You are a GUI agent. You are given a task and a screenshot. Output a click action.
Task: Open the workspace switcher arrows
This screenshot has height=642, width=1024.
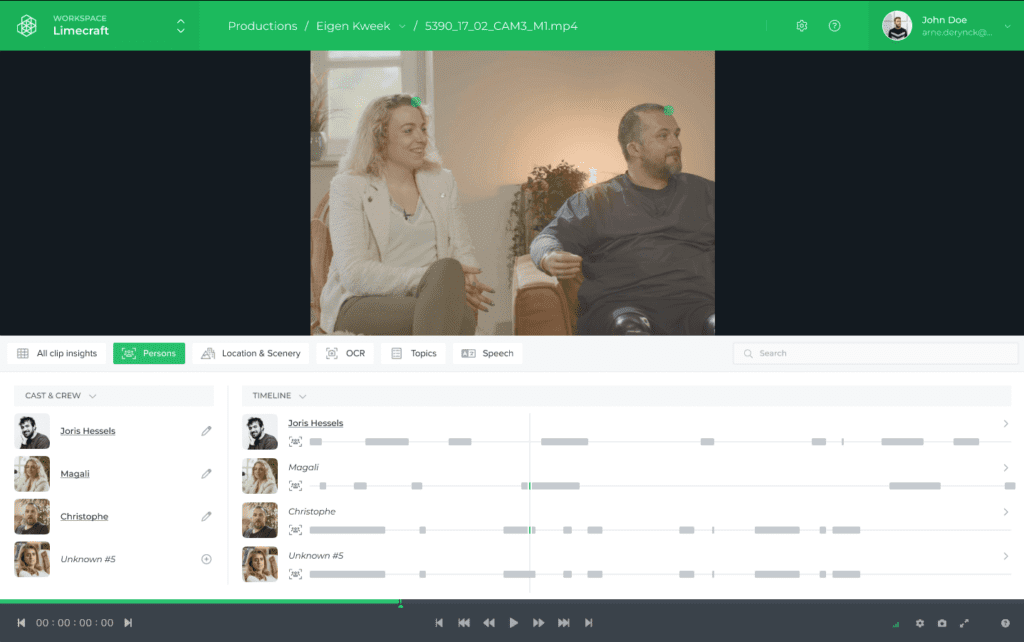(180, 26)
